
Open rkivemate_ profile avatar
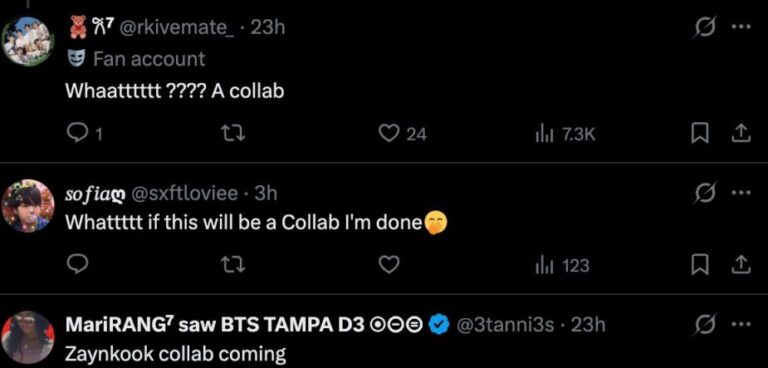coord(28,41)
